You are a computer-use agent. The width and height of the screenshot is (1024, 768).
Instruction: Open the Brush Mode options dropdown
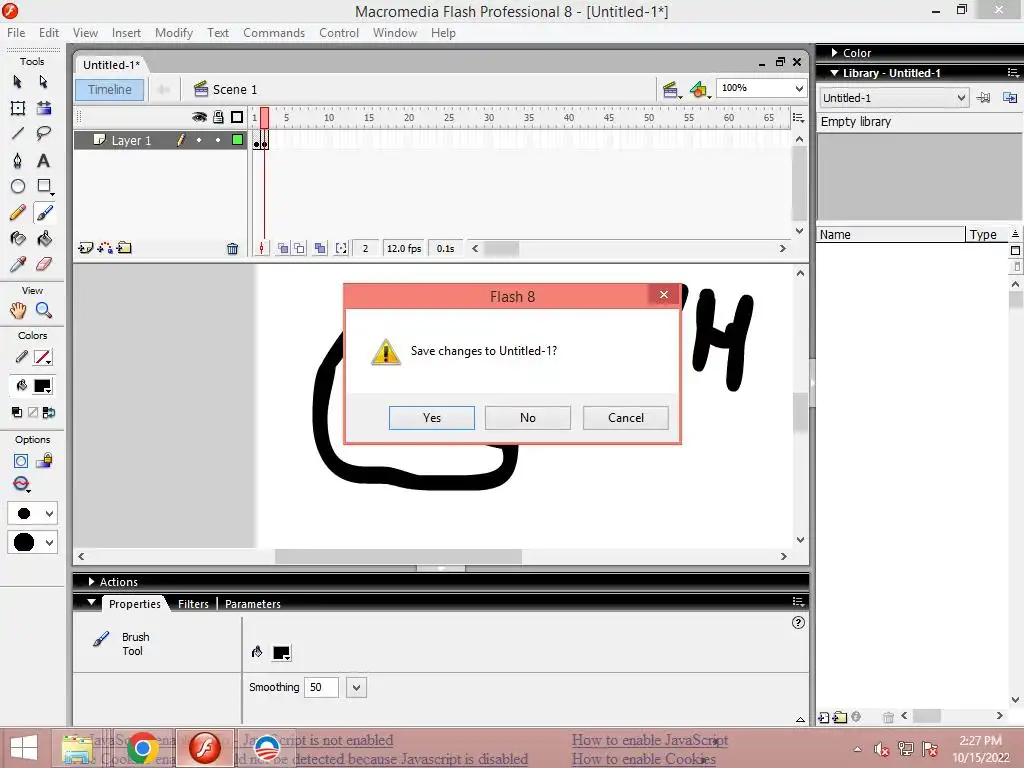click(22, 484)
